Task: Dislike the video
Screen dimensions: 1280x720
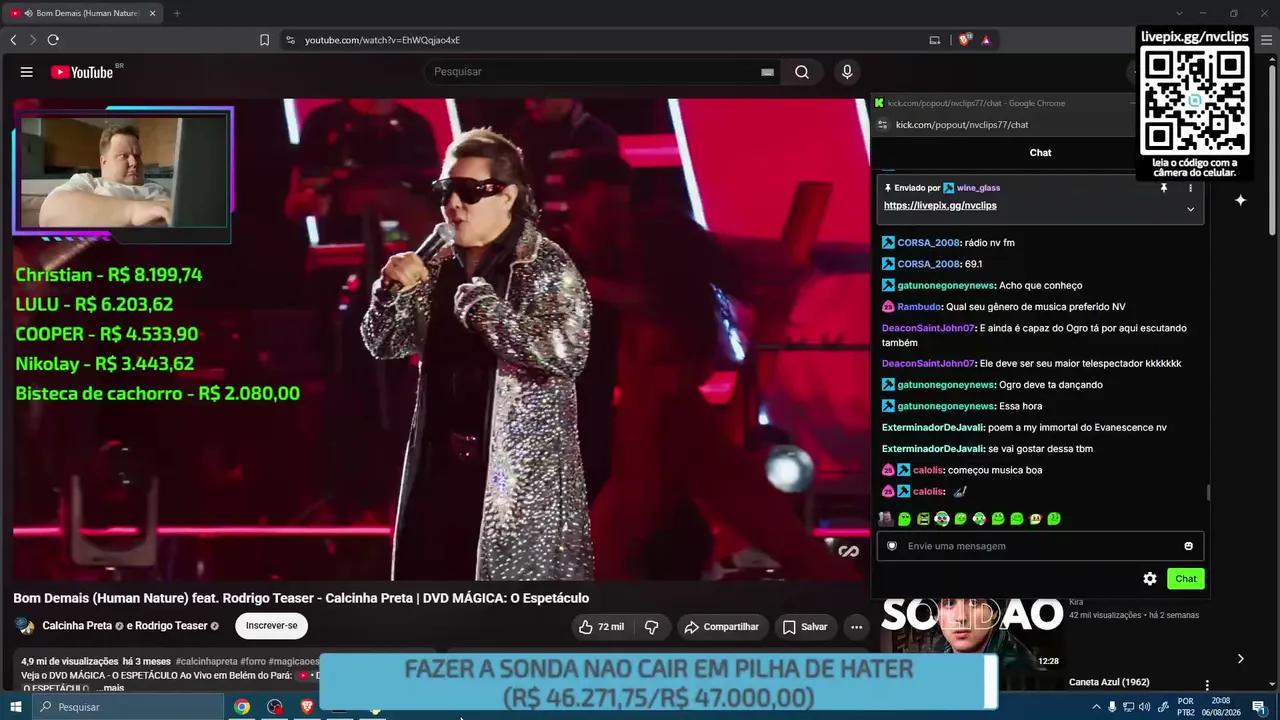Action: coord(651,627)
